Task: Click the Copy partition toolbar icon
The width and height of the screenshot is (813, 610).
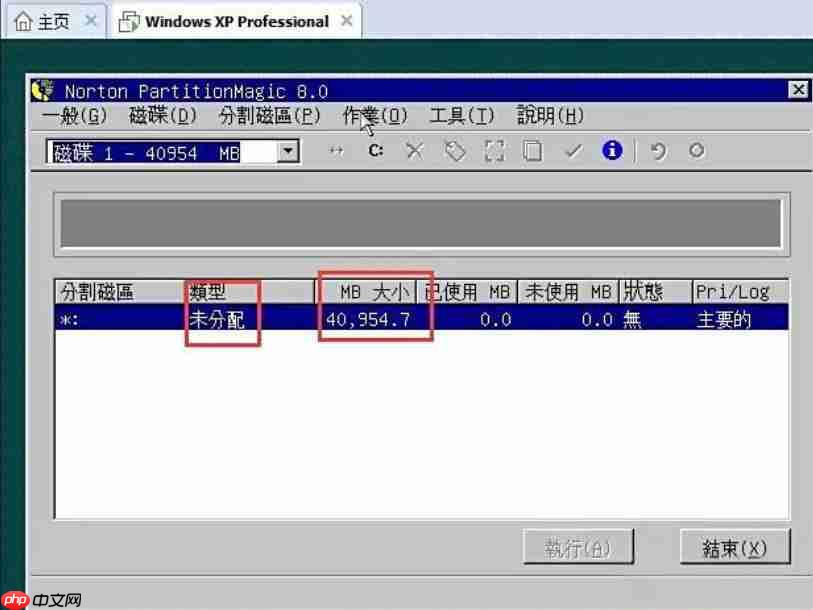Action: (532, 150)
